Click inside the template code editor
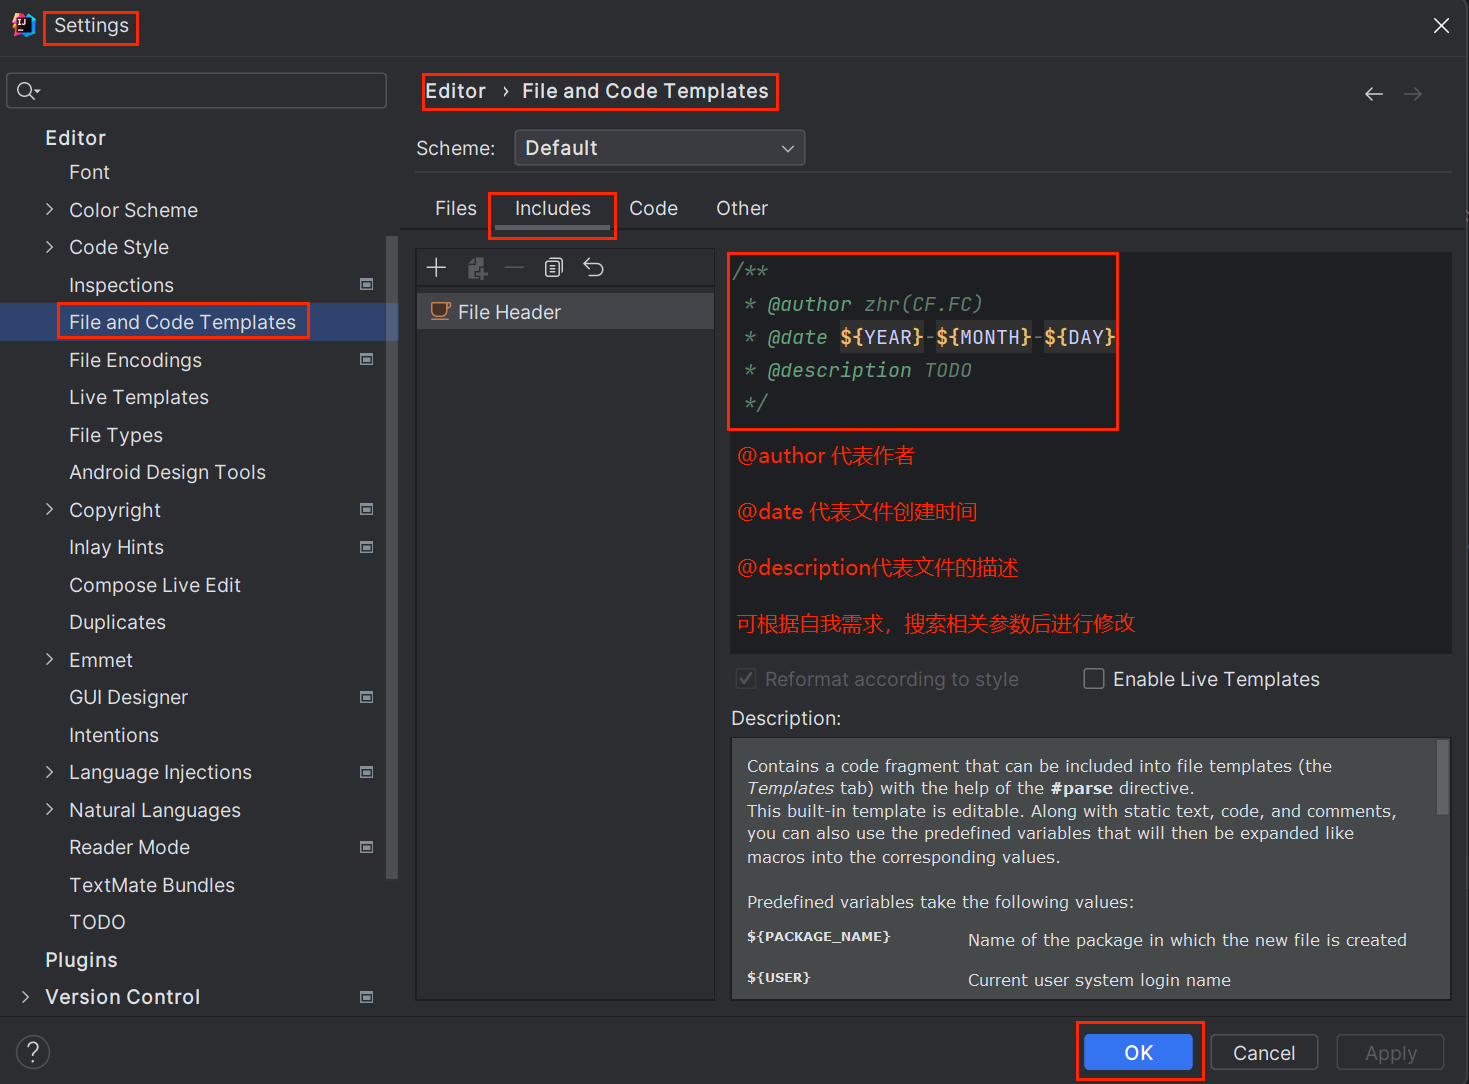The width and height of the screenshot is (1469, 1084). (1090, 453)
